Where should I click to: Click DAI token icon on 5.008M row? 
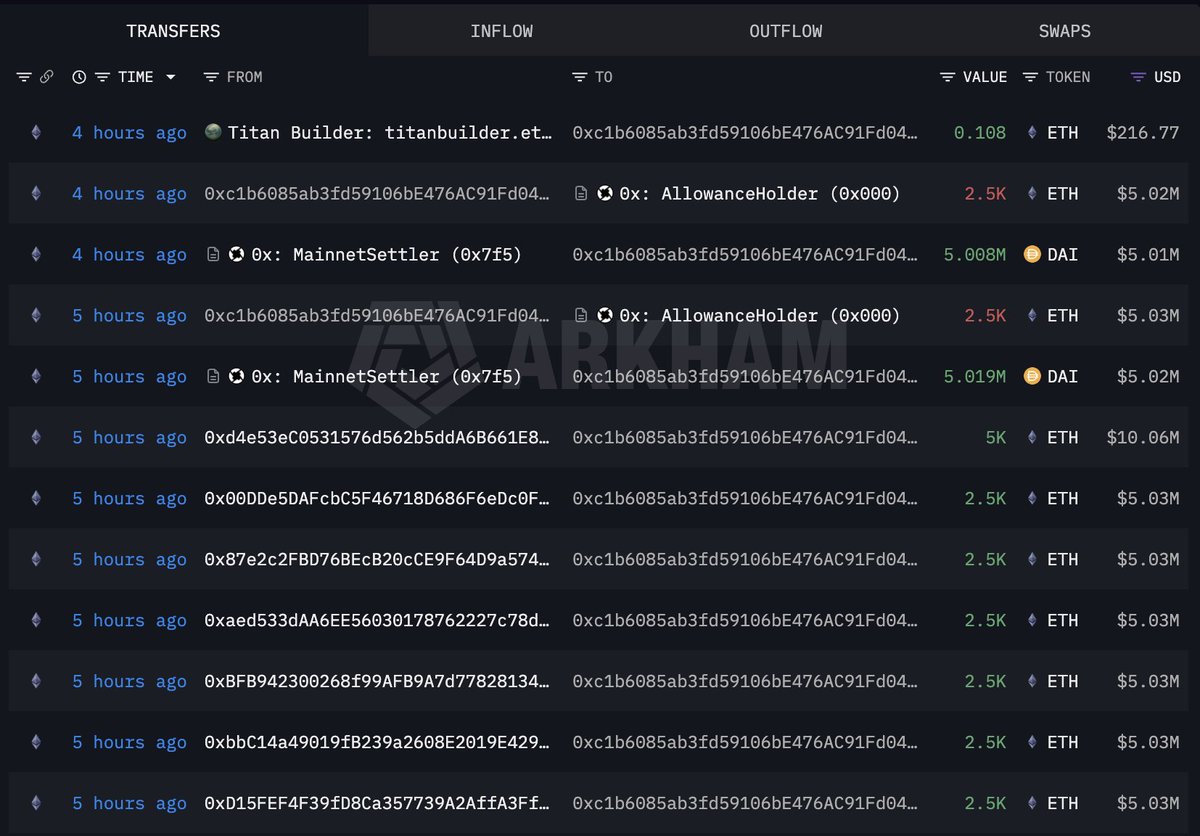point(1033,254)
